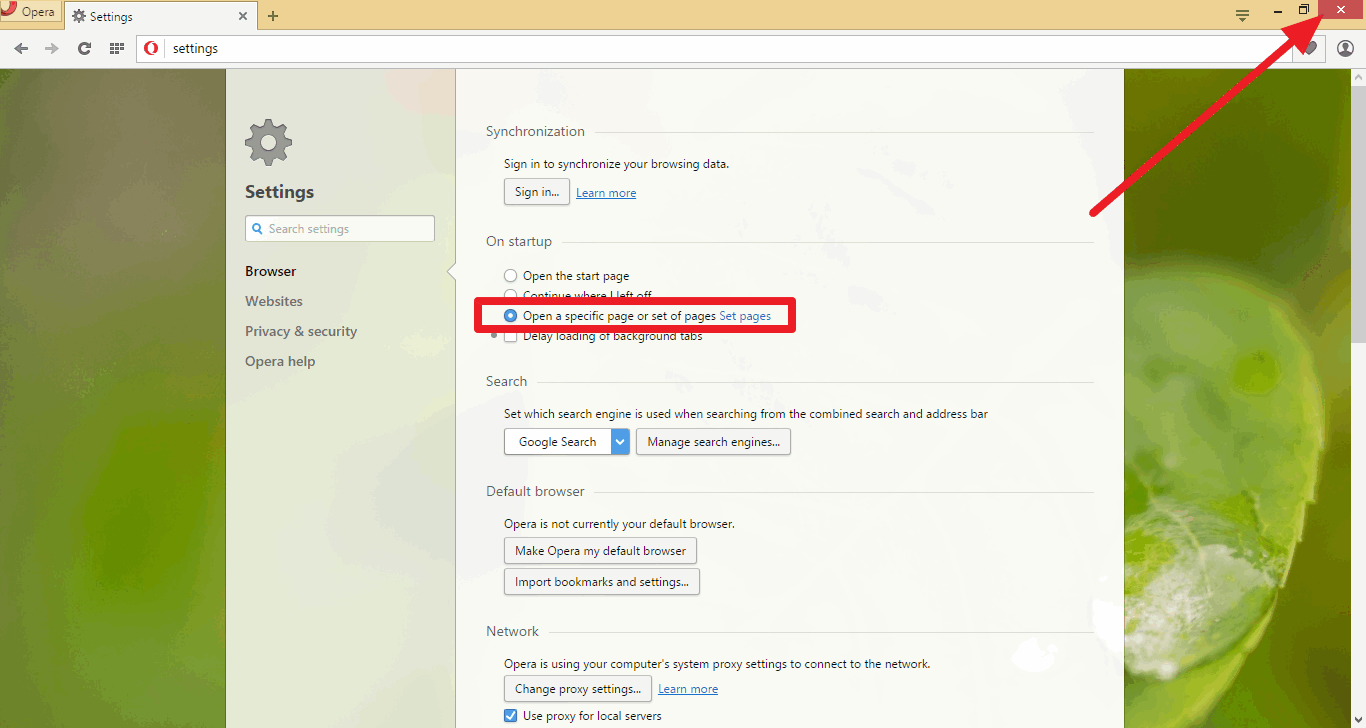Click the Opera badge in the address bar
This screenshot has width=1366, height=728.
click(151, 47)
